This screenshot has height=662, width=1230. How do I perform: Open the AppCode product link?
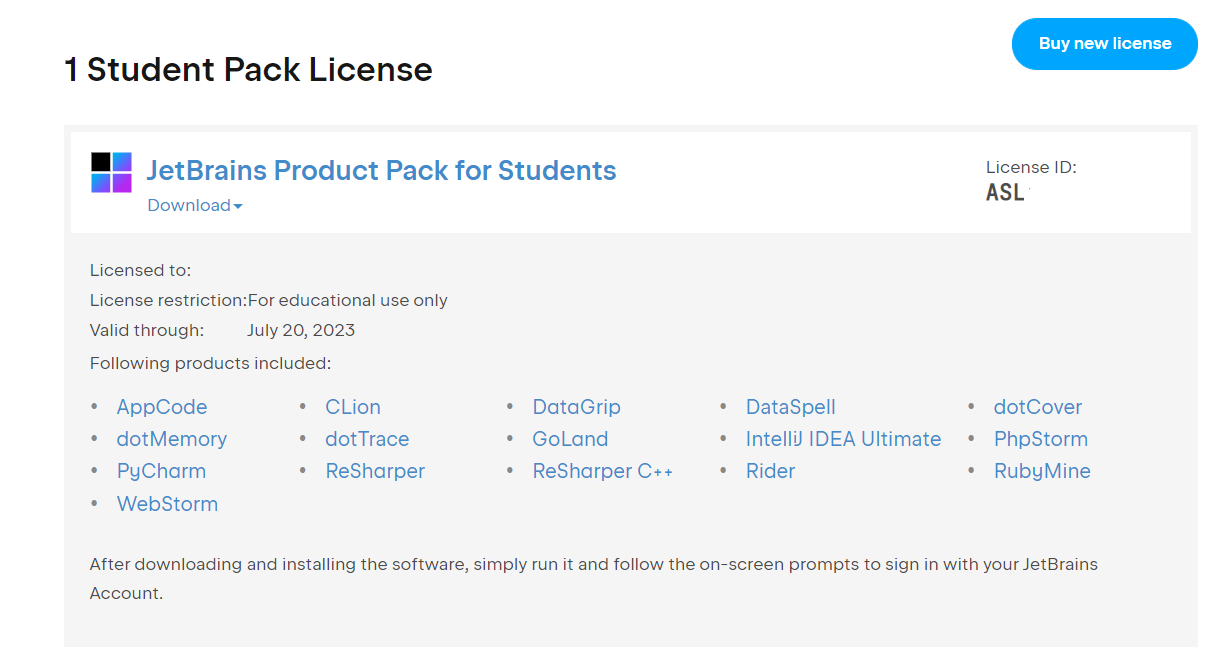162,407
